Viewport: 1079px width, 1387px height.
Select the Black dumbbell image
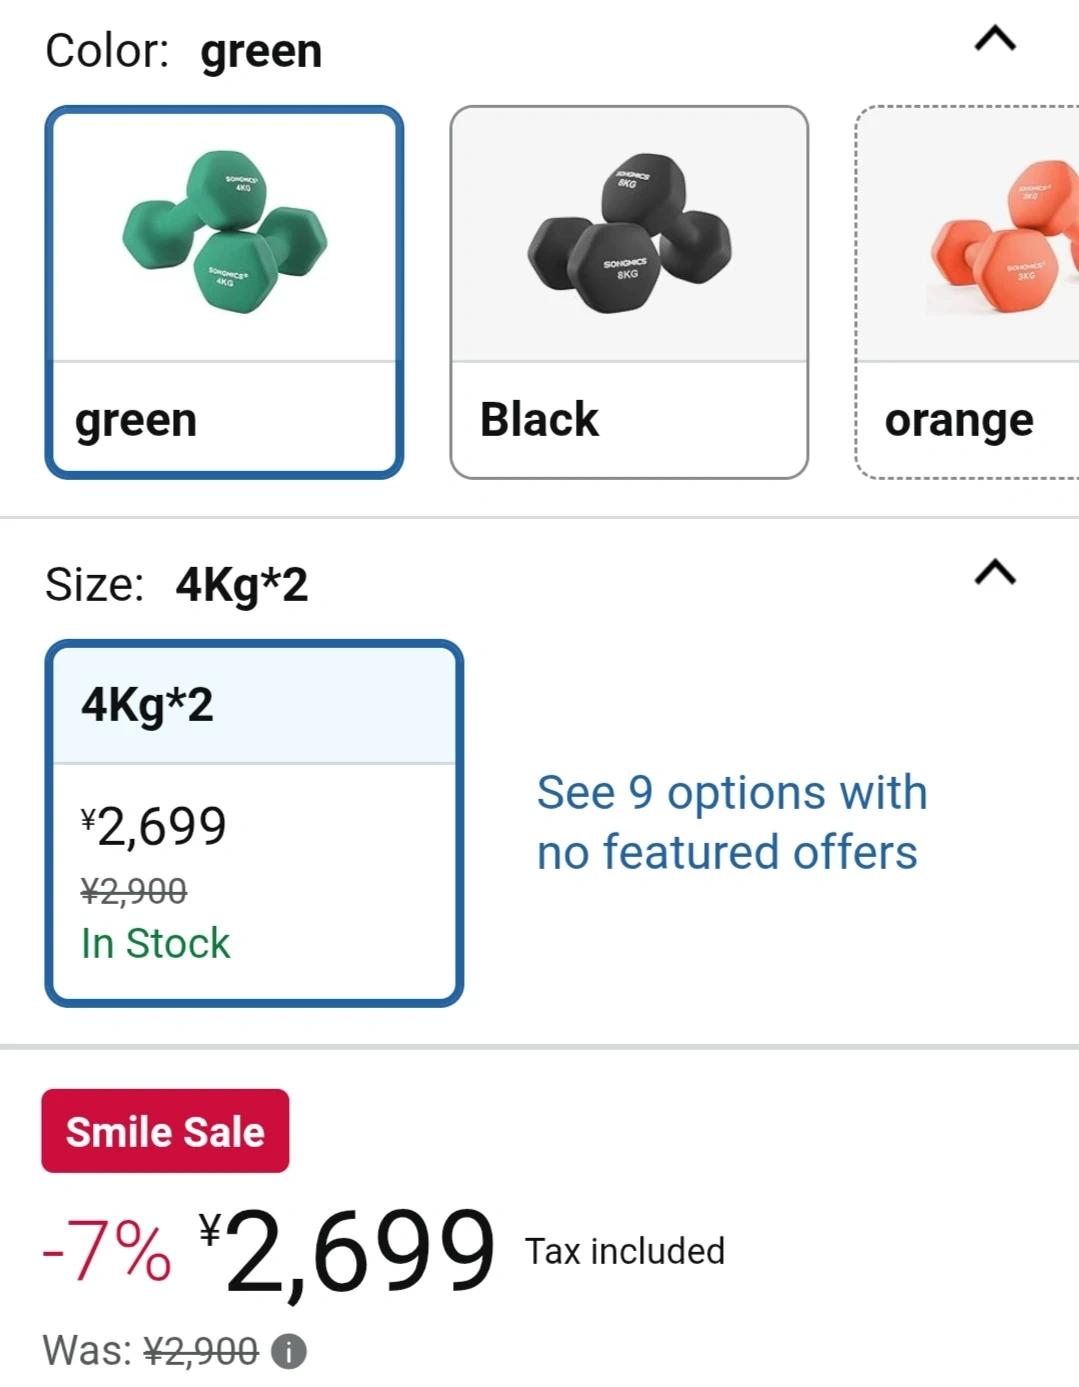coord(629,235)
